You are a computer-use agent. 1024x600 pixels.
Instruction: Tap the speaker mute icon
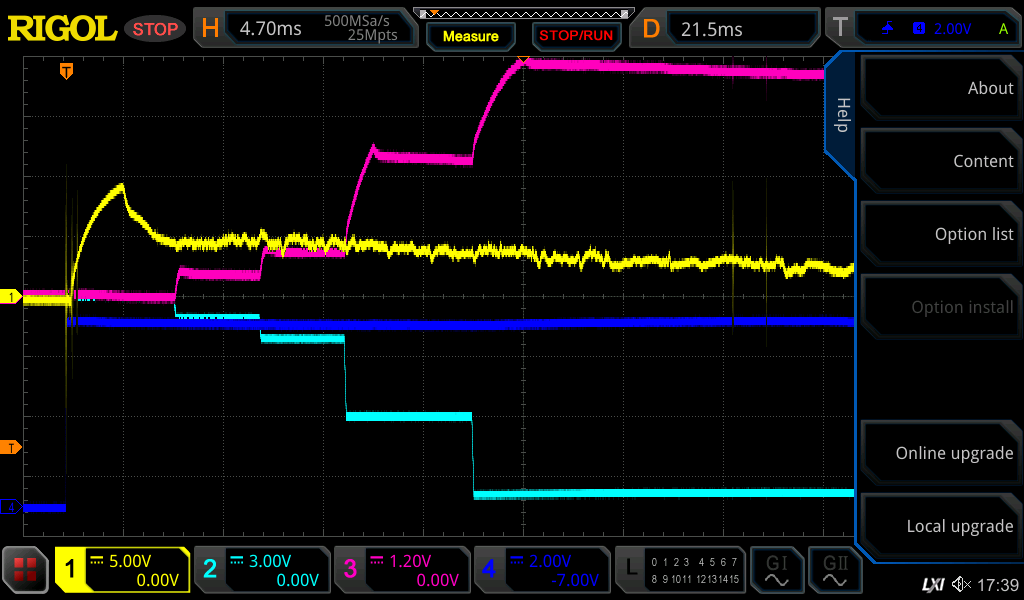point(961,584)
